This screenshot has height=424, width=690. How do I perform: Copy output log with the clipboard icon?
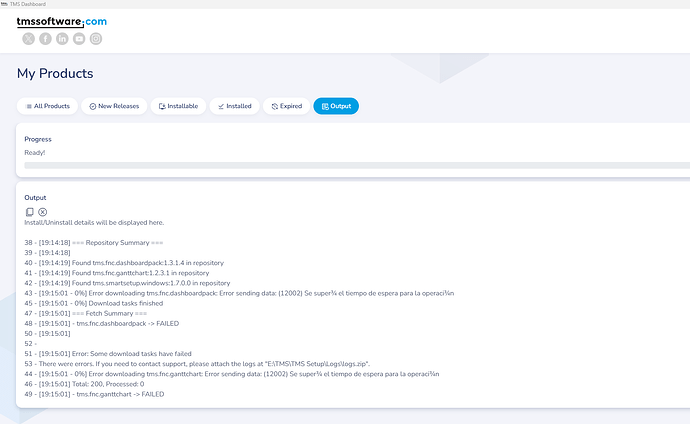click(x=29, y=212)
